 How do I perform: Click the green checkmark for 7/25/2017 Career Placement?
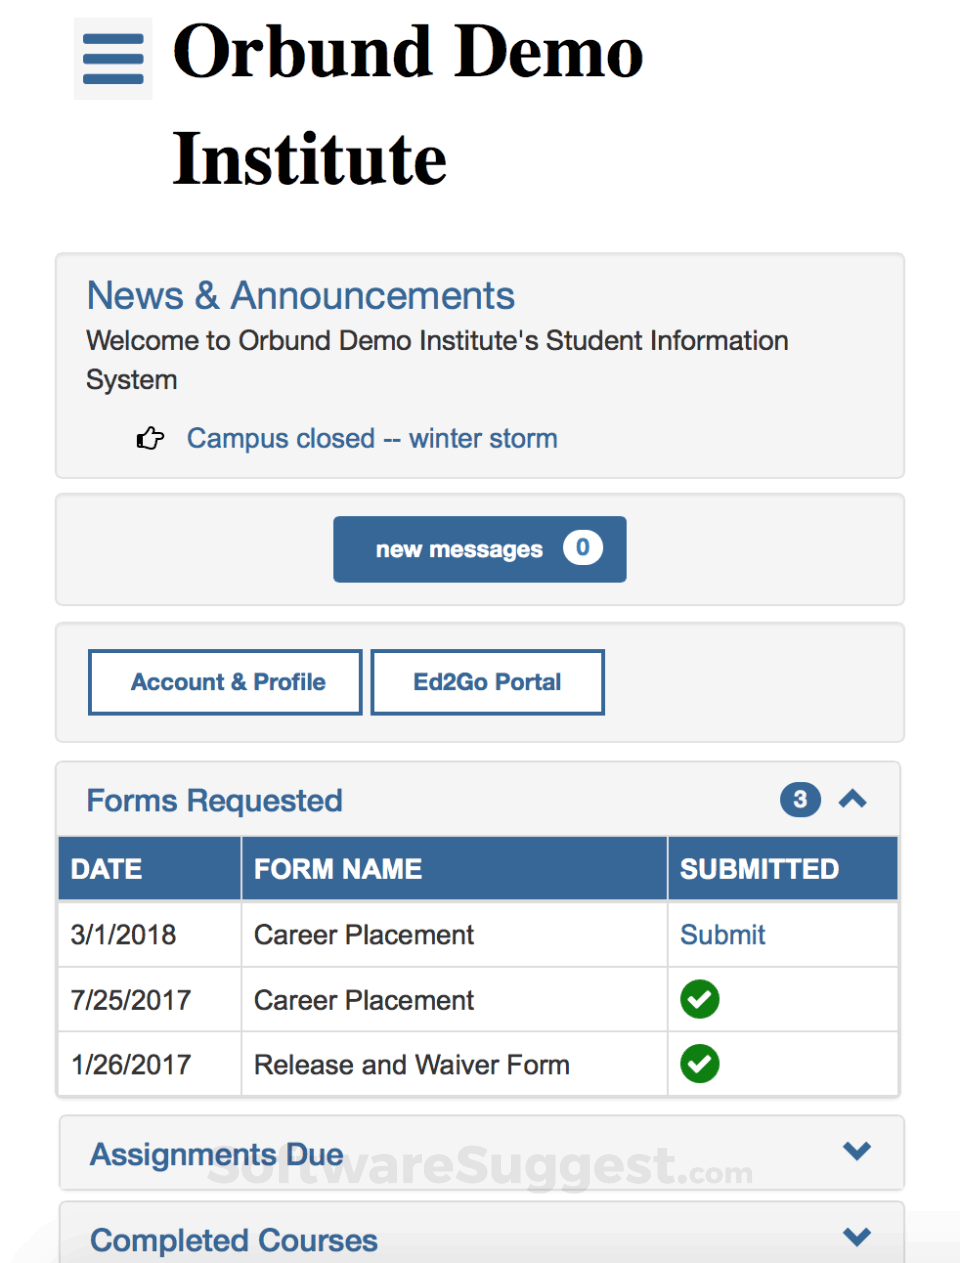click(700, 999)
